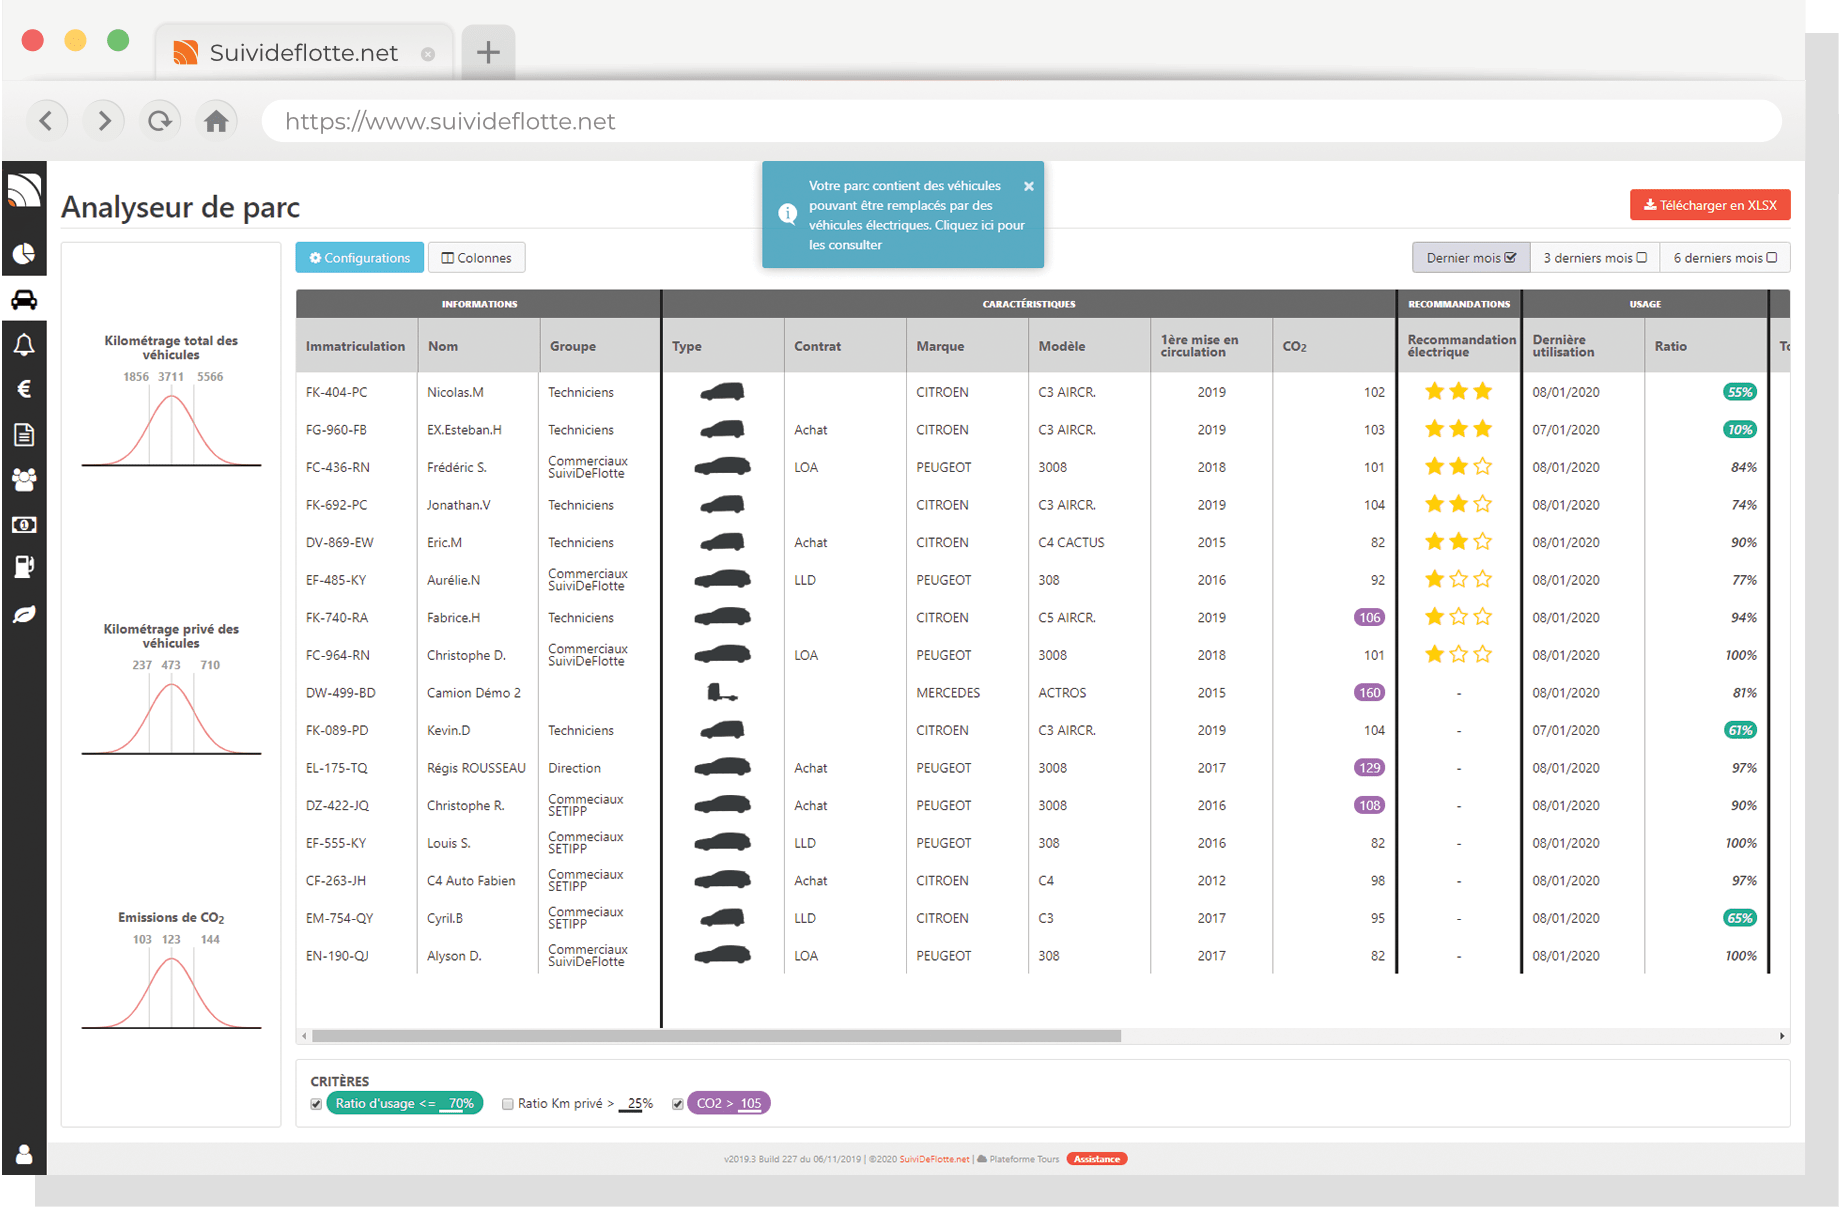Edit the Ratio Km privé 25% threshold value
1841x1209 pixels.
pos(637,1104)
